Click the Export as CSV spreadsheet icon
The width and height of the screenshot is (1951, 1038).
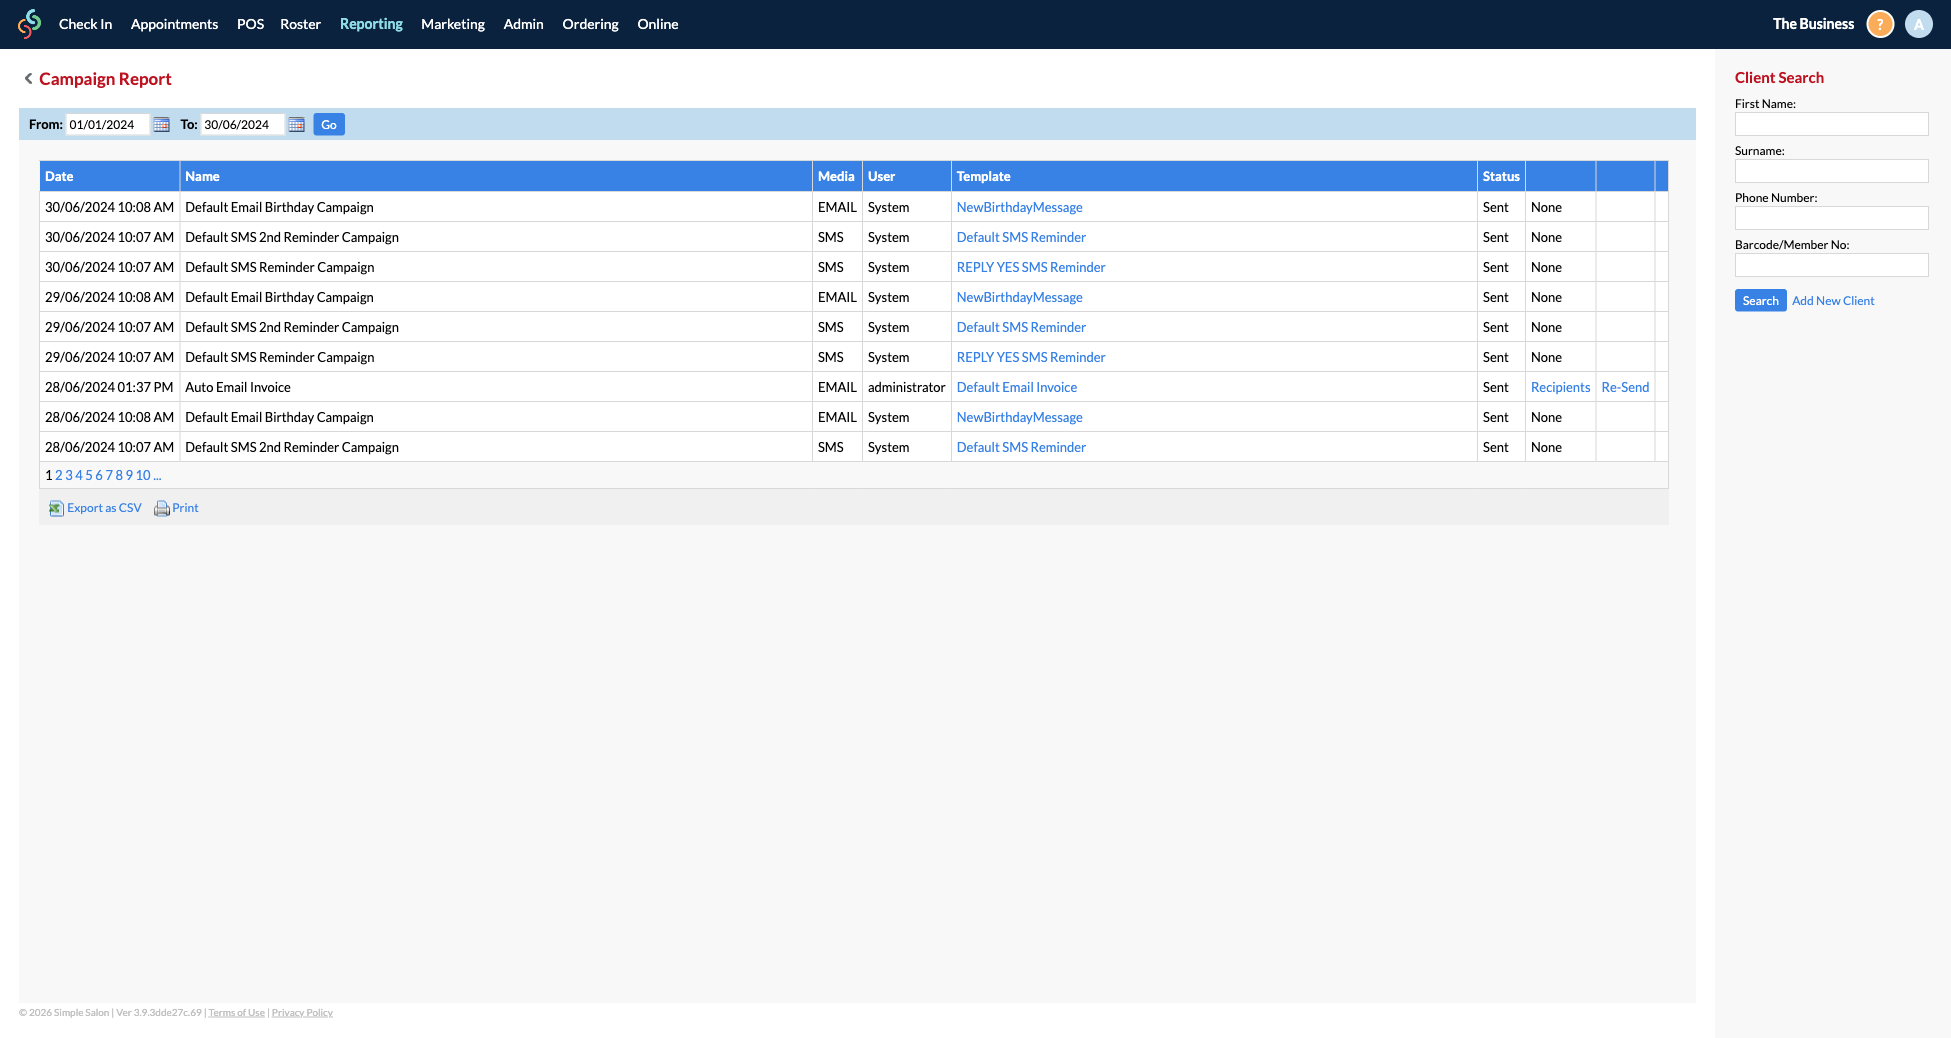[x=56, y=509]
